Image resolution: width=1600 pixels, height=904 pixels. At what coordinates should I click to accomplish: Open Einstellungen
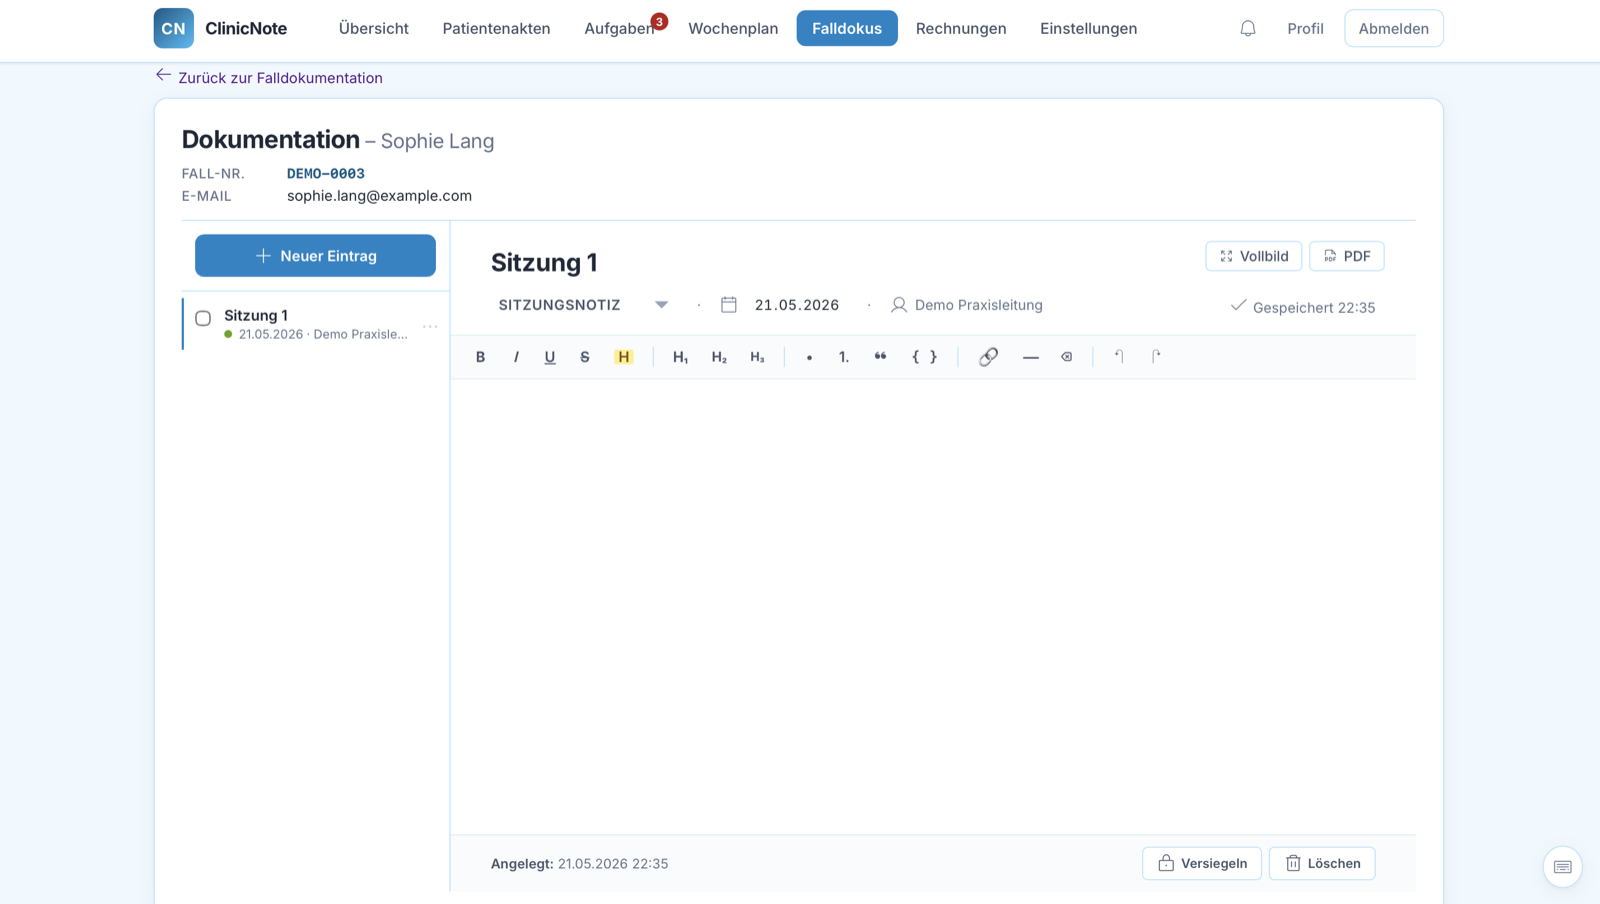(x=1088, y=28)
